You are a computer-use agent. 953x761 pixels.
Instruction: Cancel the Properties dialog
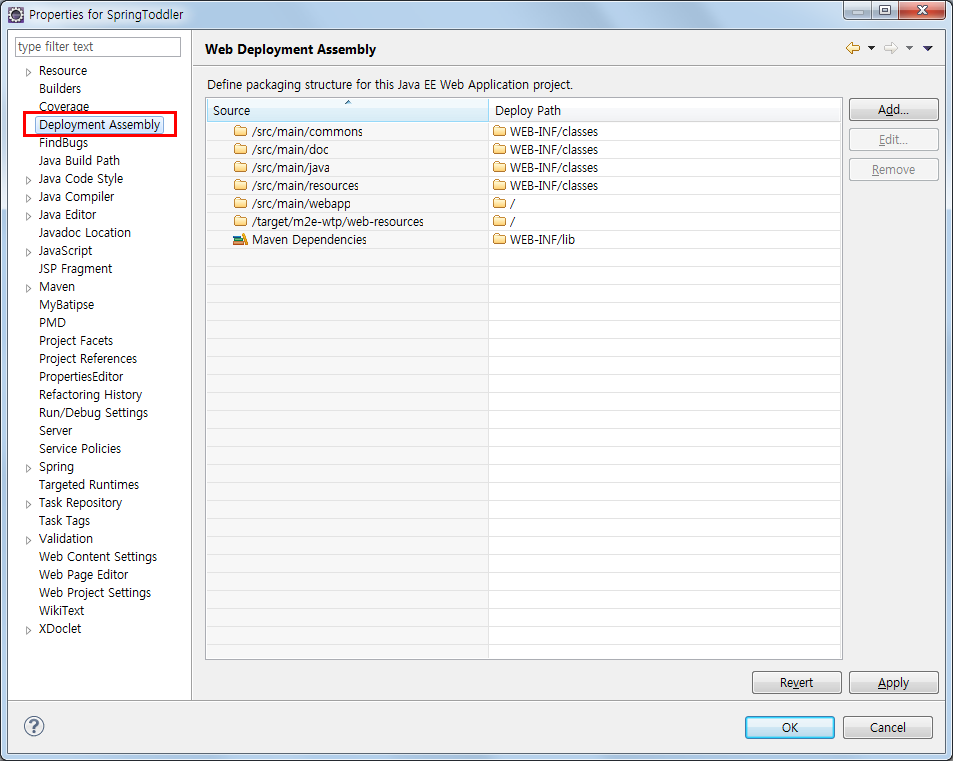tap(887, 728)
